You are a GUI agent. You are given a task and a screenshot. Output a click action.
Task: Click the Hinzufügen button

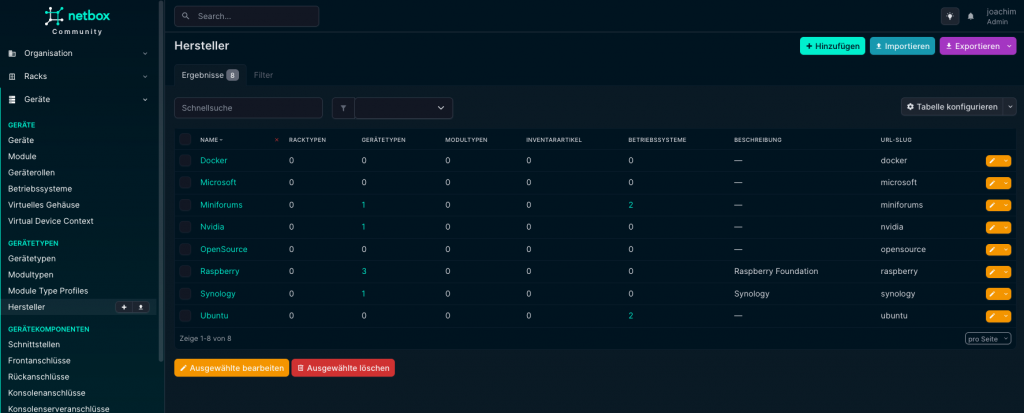833,46
